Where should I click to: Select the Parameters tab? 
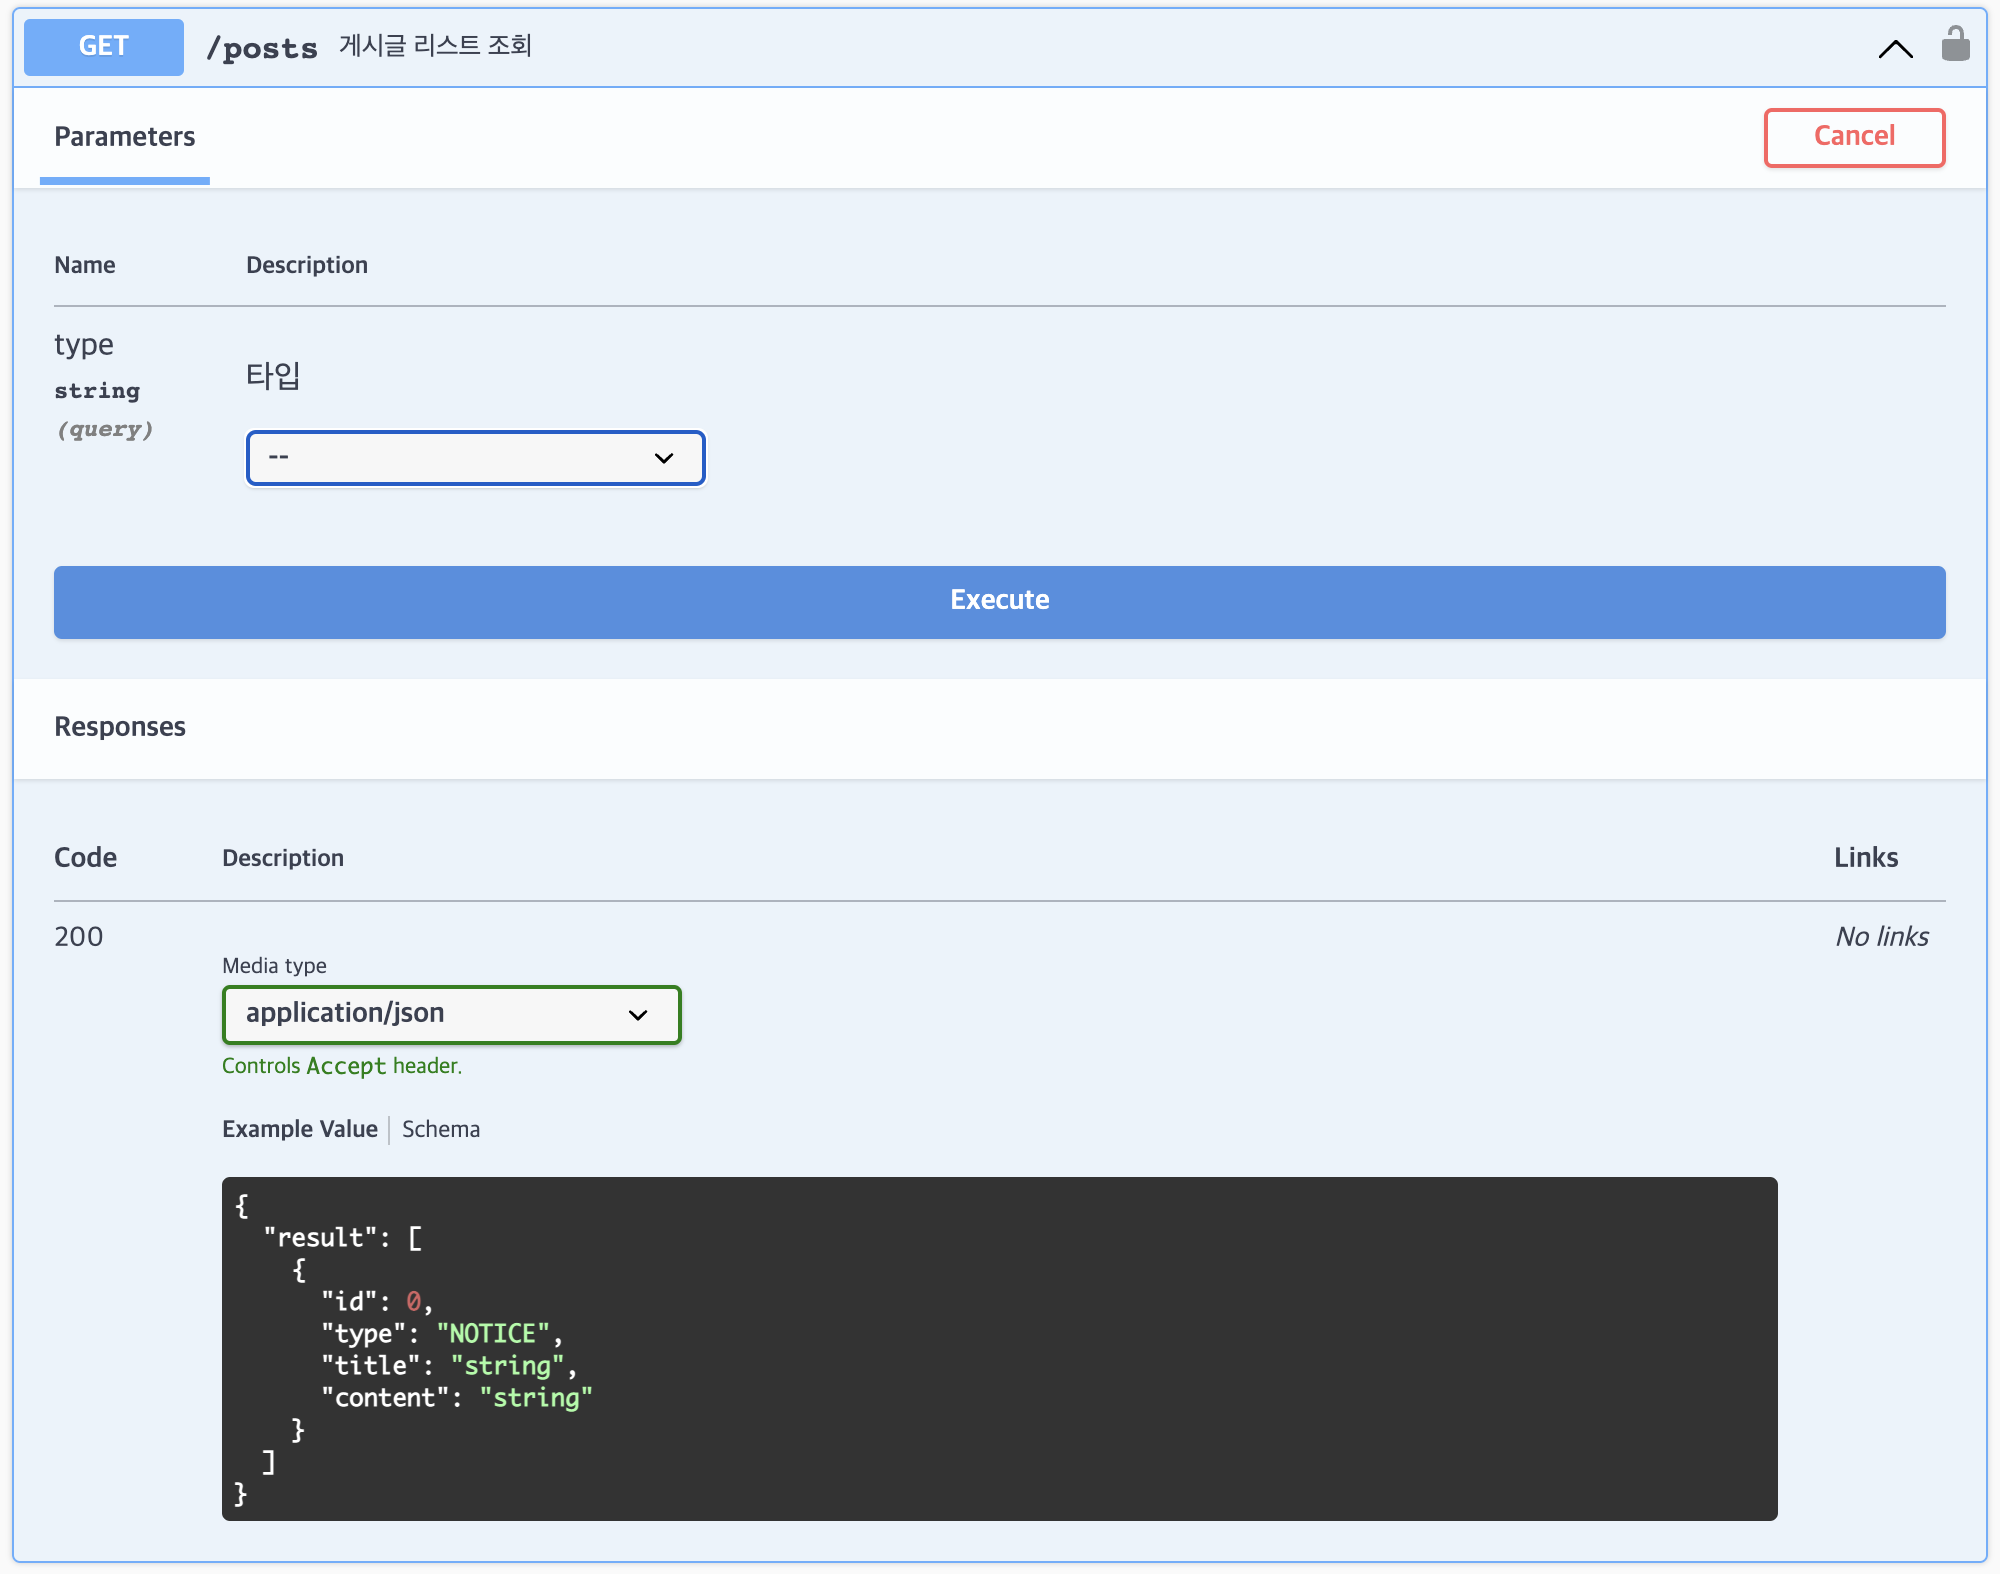point(125,137)
